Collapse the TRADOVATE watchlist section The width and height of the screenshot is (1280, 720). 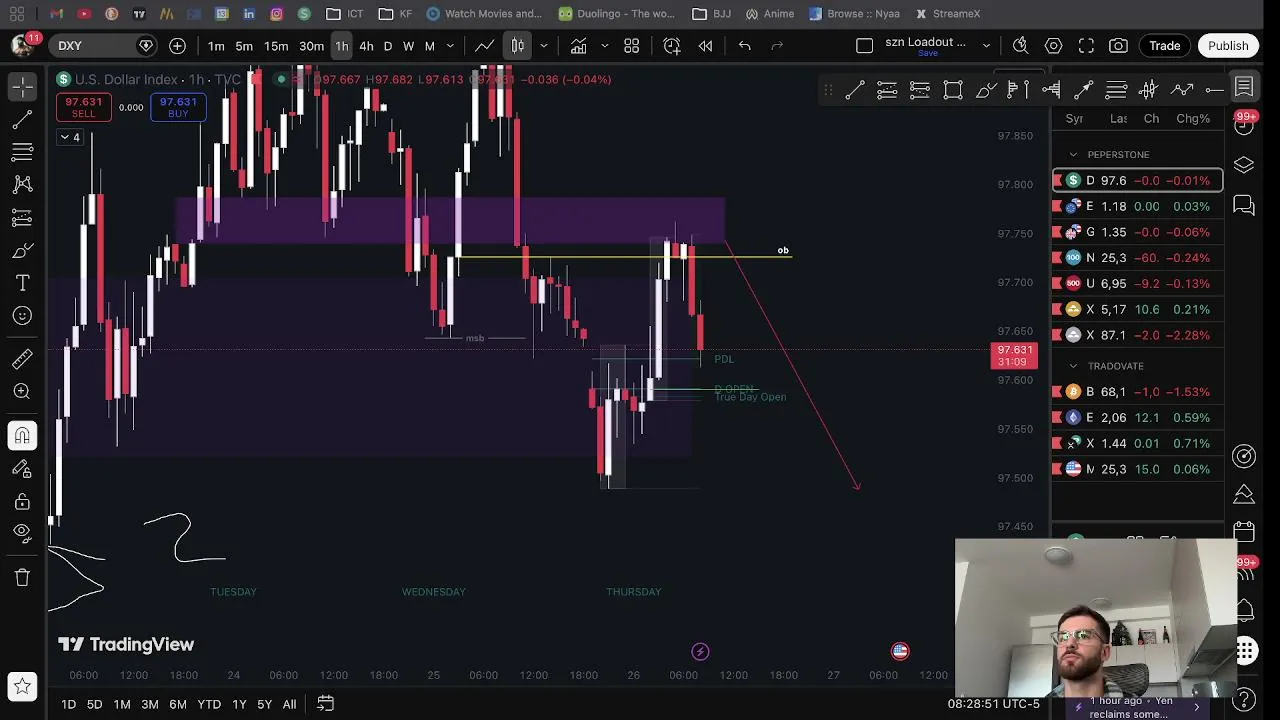[1073, 366]
